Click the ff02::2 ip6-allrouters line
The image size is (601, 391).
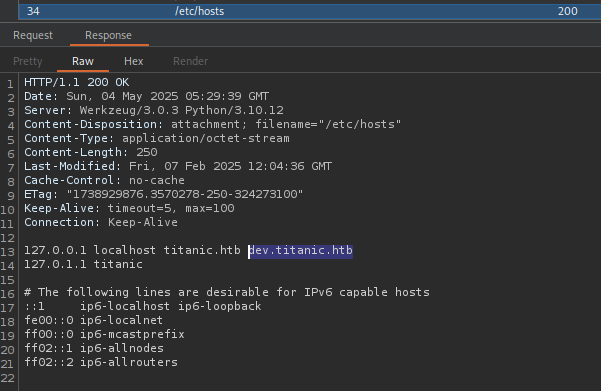(x=101, y=362)
